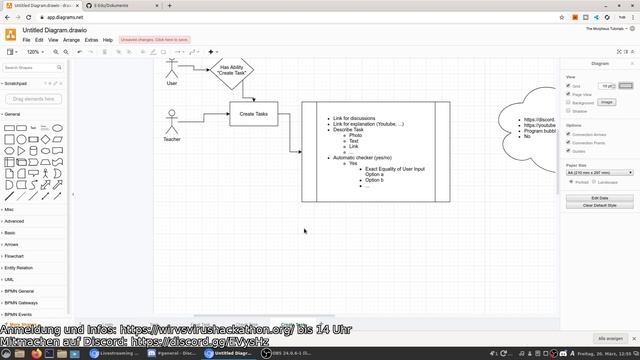Click the Firefox icon in the taskbar
640x360 pixels.
click(36, 353)
